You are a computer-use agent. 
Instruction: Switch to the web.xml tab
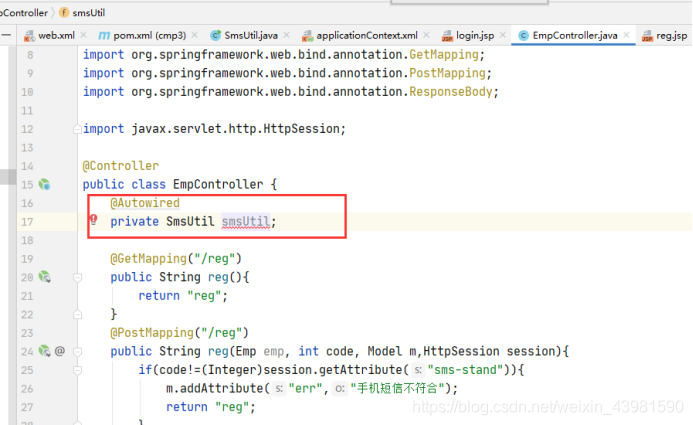pos(56,35)
